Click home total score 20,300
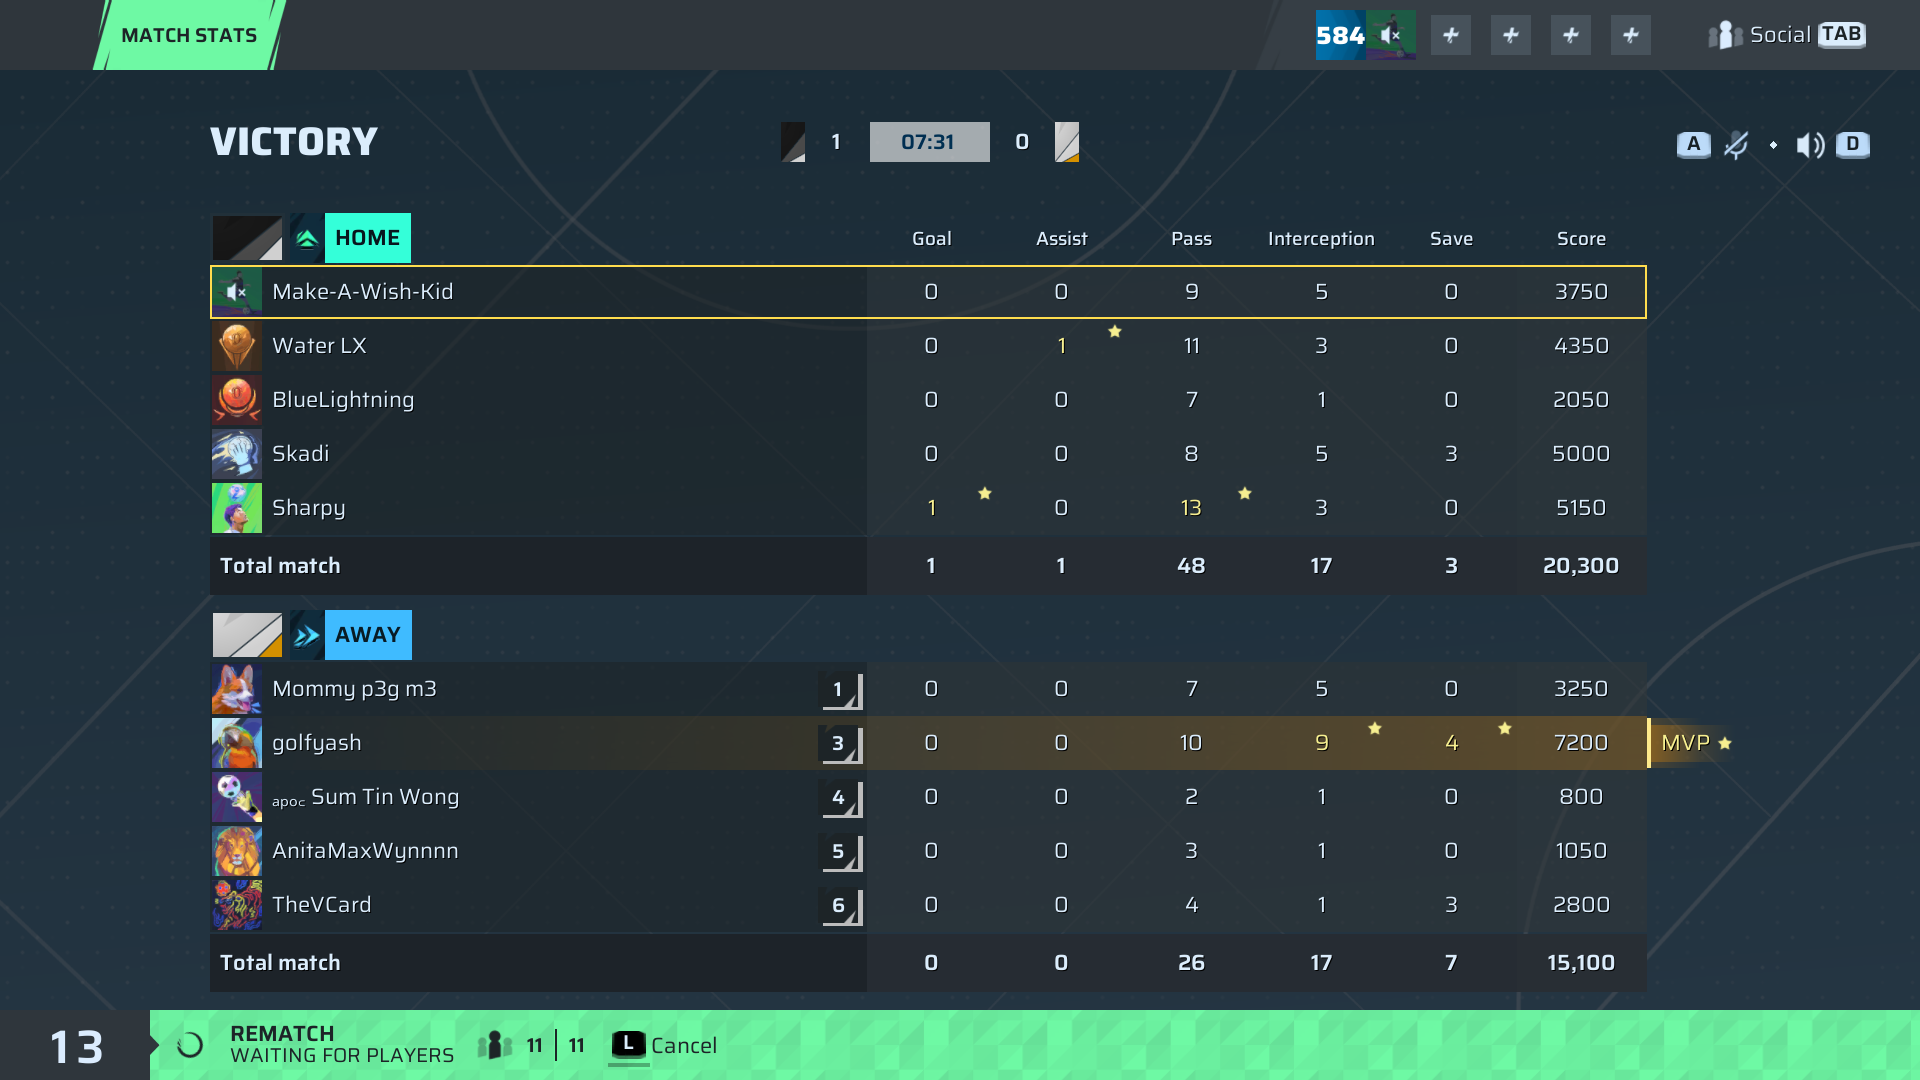The image size is (1920, 1080). pyautogui.click(x=1581, y=566)
